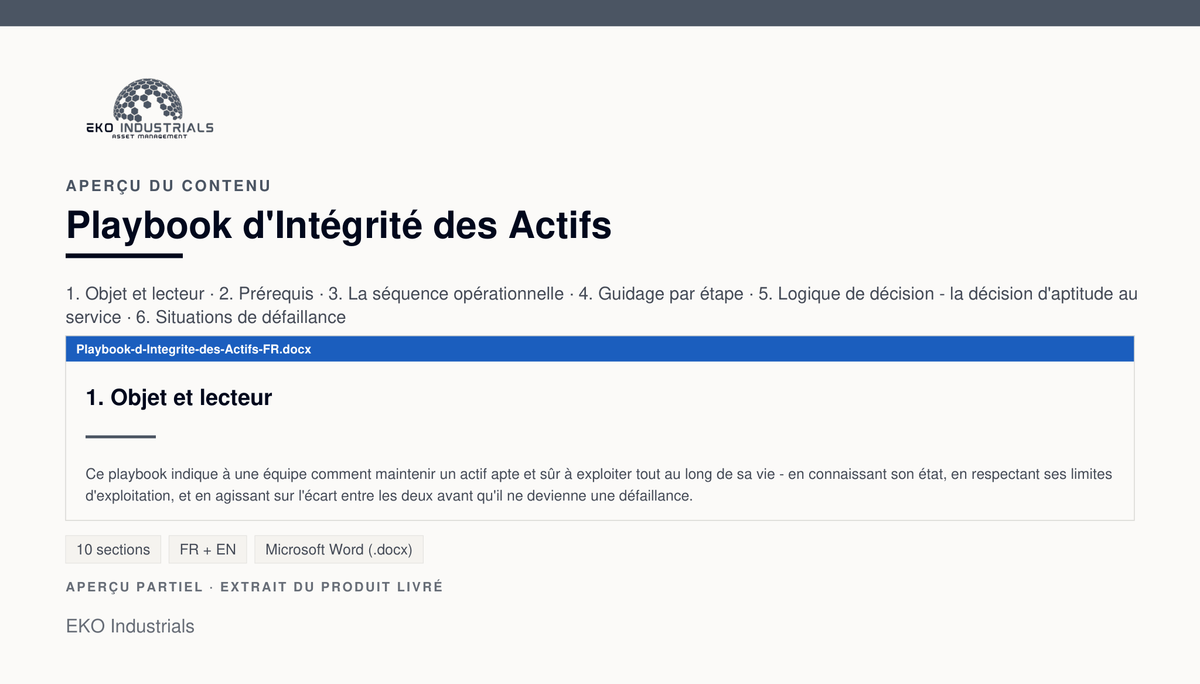Click the 'Aperçu partiel · Extrait du produit livré' note
The width and height of the screenshot is (1200, 684).
(x=254, y=587)
